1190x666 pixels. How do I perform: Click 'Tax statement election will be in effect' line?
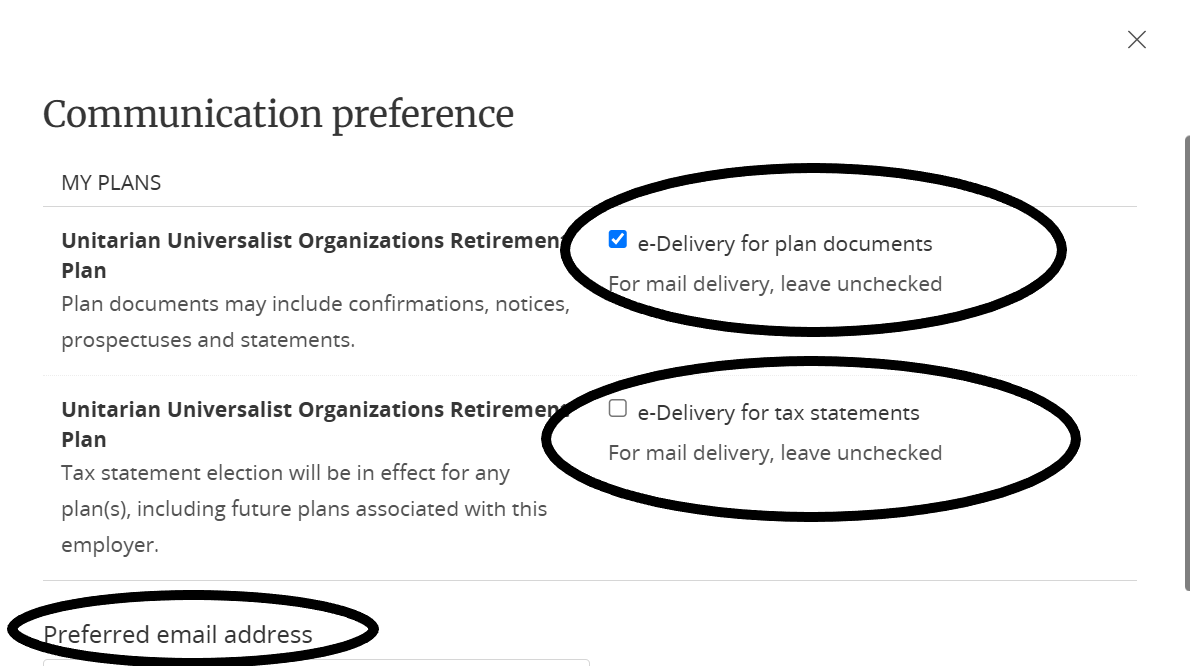pyautogui.click(x=285, y=473)
